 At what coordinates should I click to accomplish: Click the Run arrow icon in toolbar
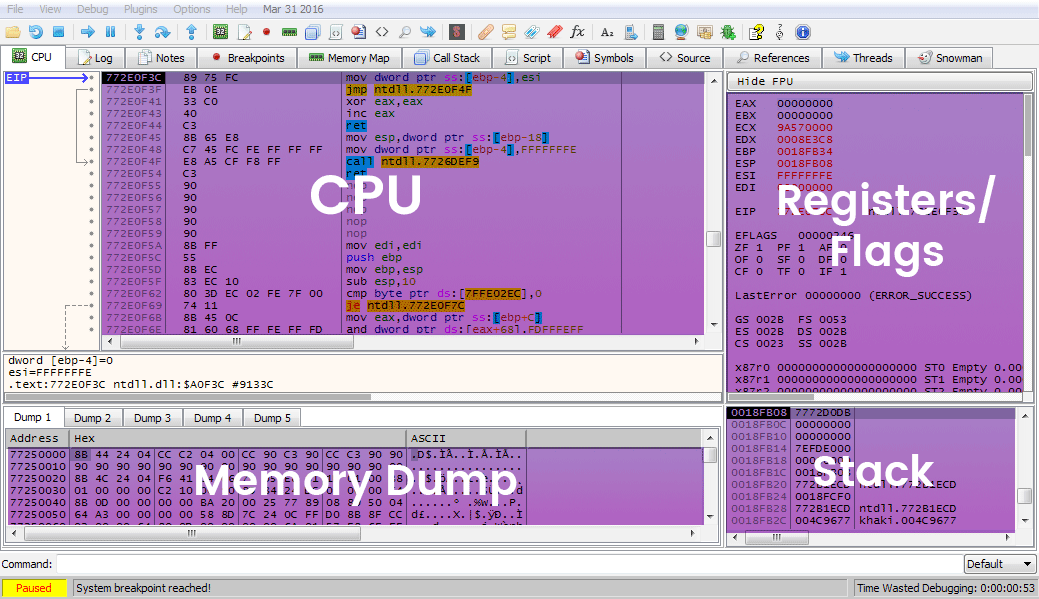[x=87, y=32]
